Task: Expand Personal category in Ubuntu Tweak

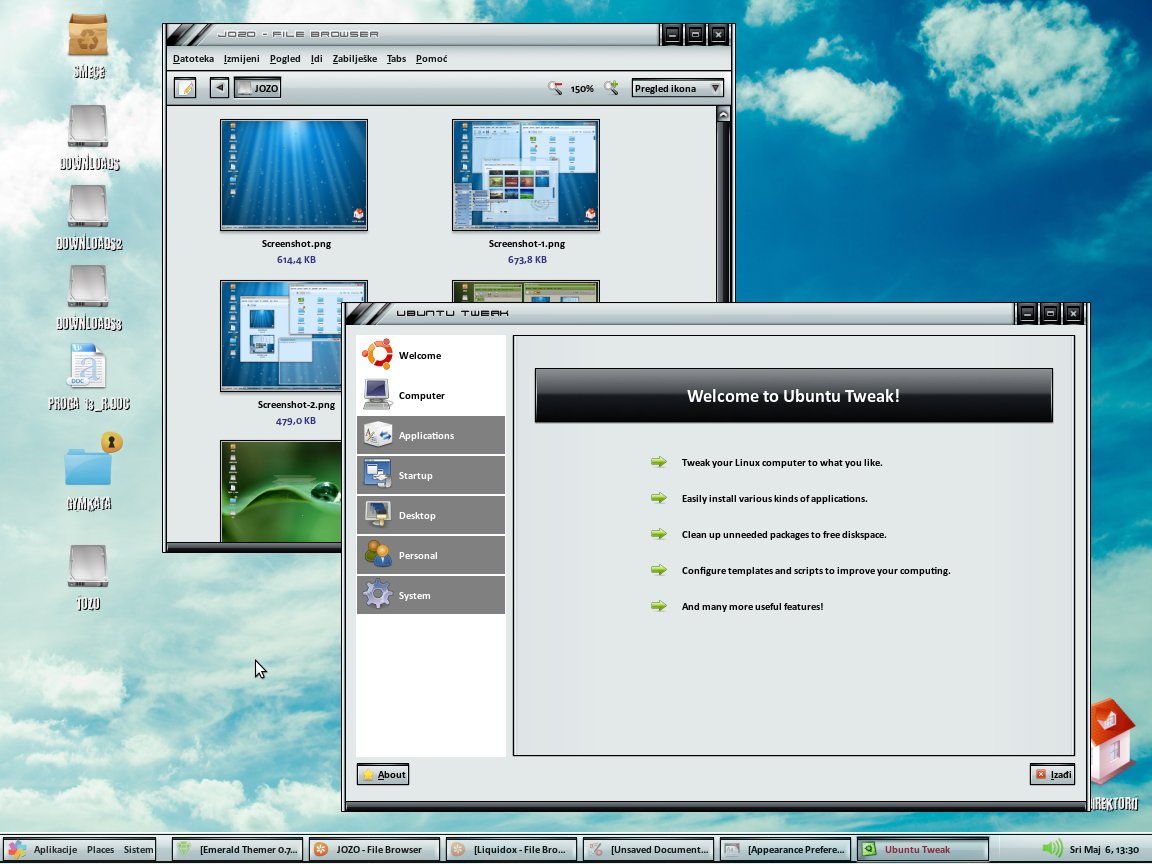Action: click(x=431, y=555)
